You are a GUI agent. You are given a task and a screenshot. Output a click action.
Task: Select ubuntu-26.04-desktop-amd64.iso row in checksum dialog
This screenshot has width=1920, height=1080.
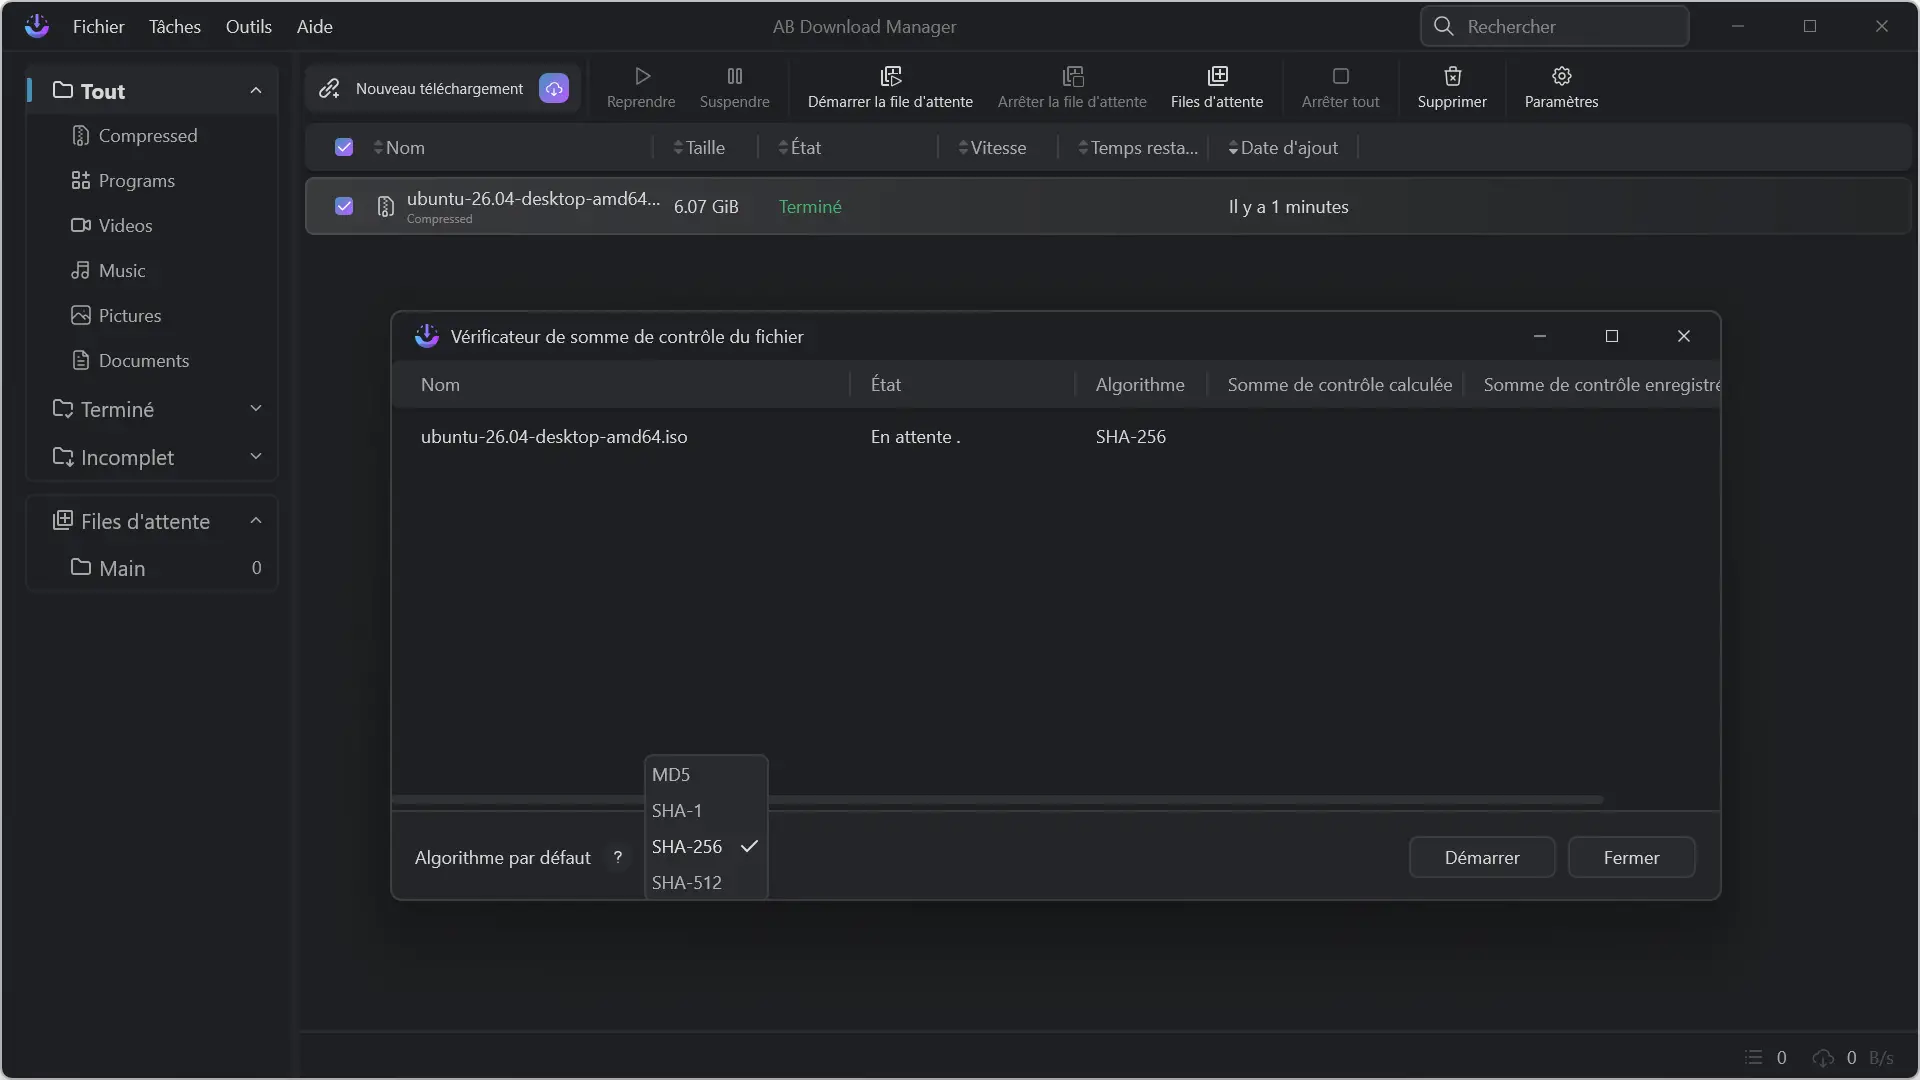[1056, 436]
